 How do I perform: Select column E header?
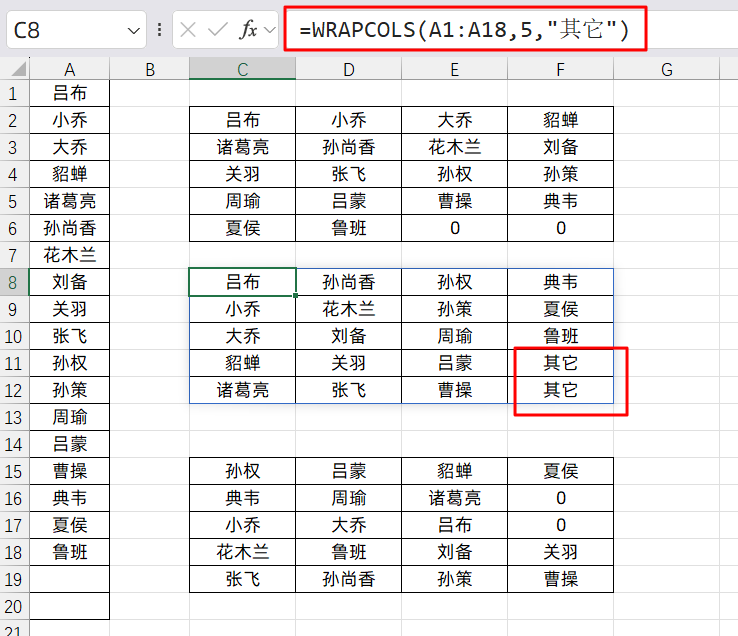click(454, 70)
